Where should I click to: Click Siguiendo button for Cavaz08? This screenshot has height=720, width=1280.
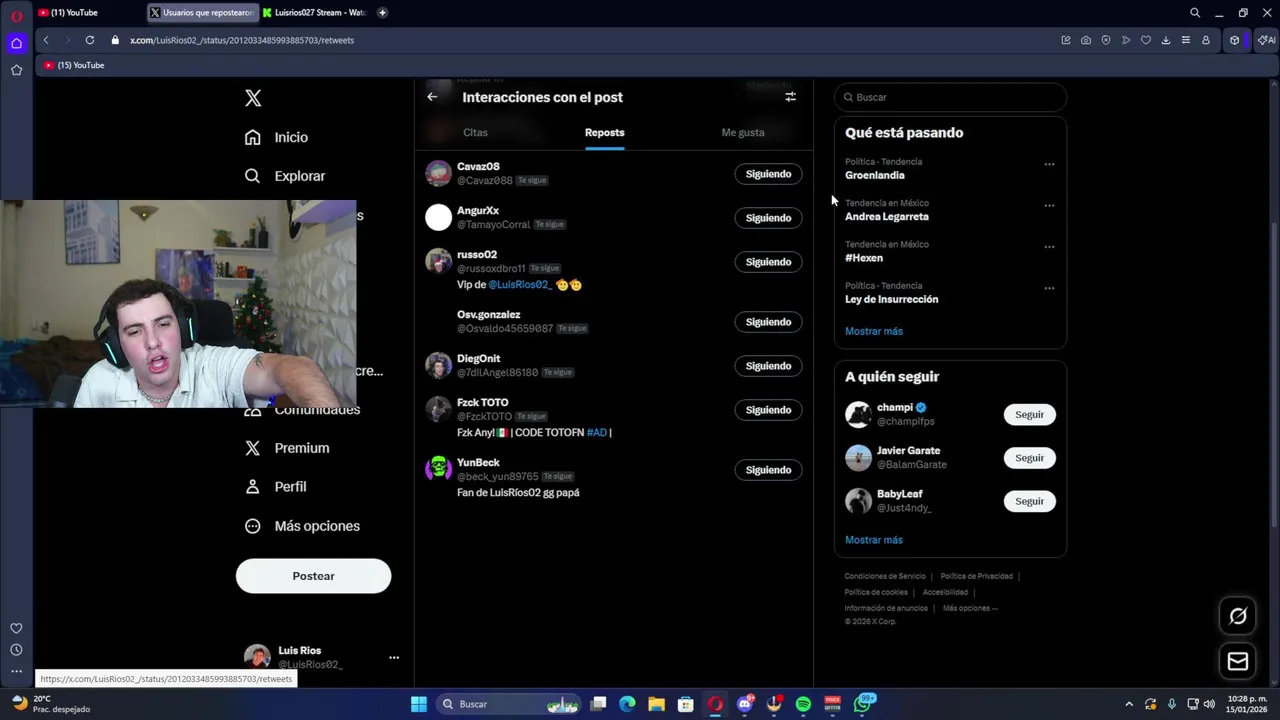768,174
